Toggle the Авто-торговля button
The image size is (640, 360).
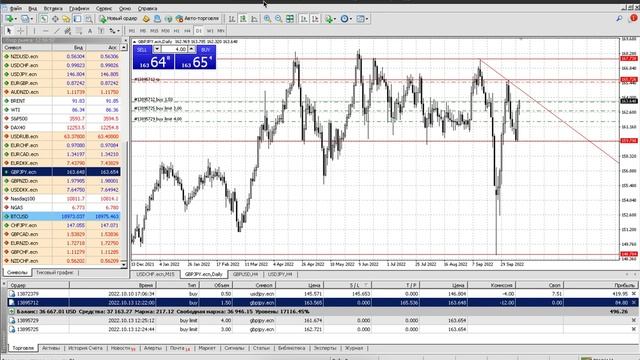[198, 19]
